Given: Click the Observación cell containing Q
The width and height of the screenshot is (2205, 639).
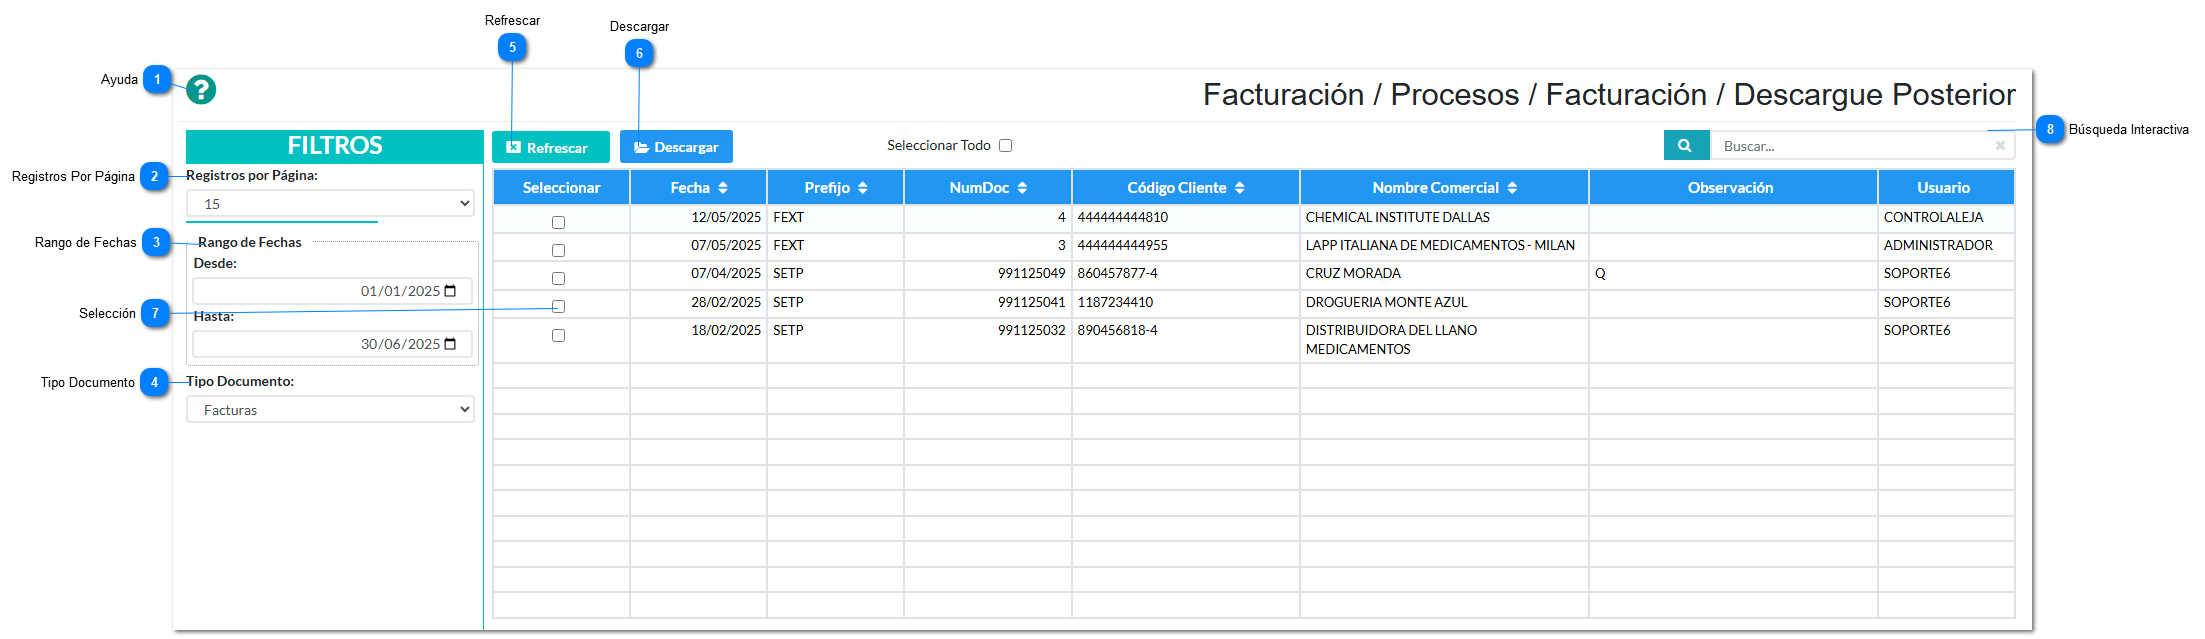Looking at the screenshot, I should (x=1732, y=274).
